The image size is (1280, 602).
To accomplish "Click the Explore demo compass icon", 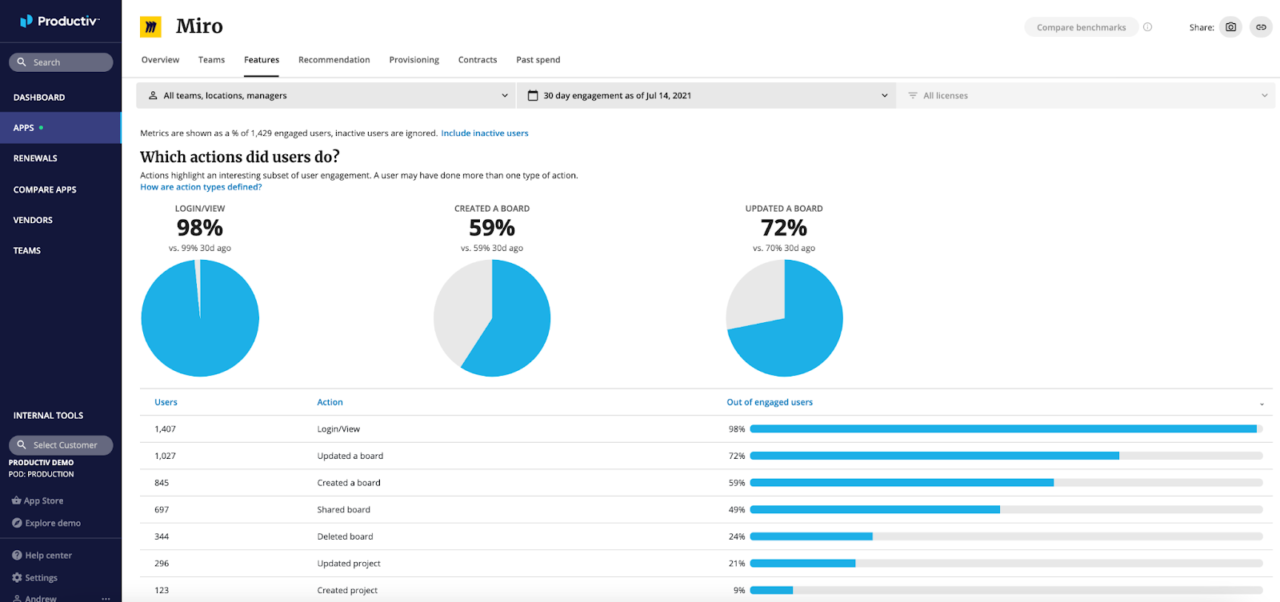I will [18, 522].
